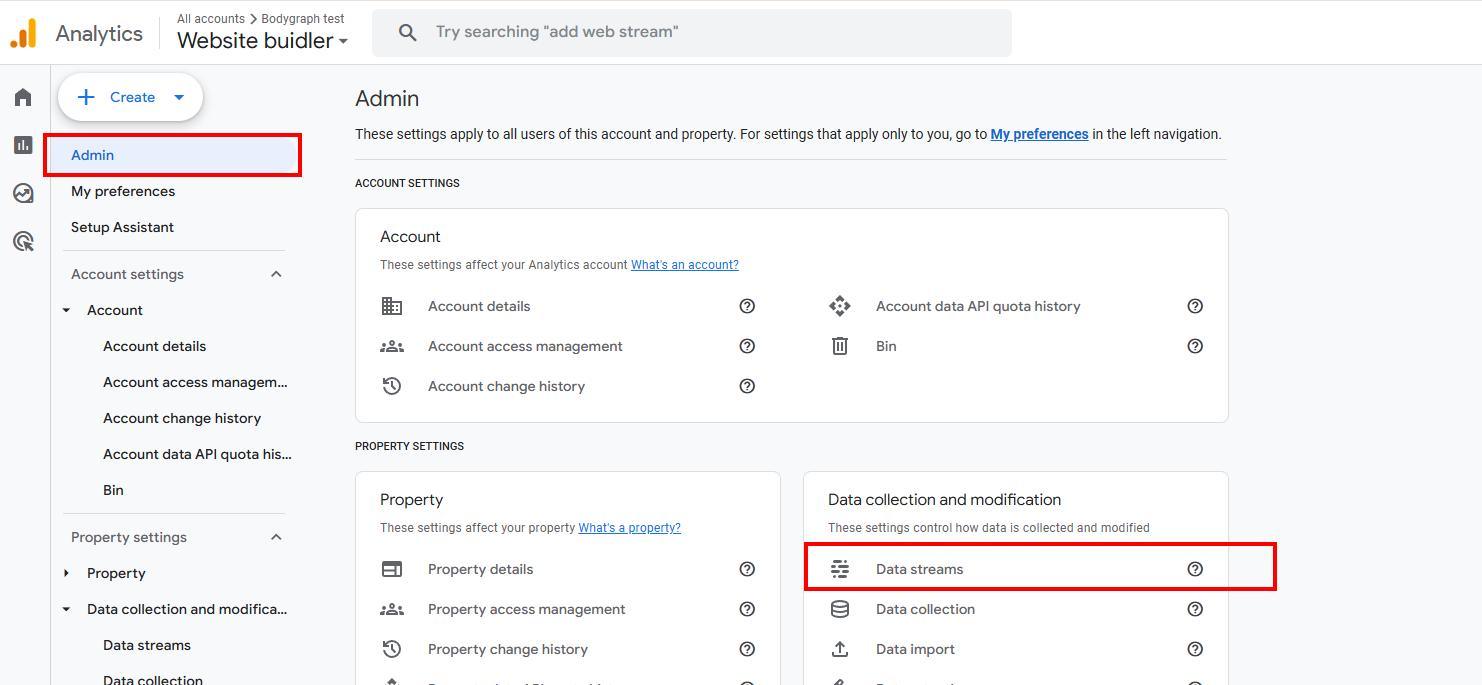Open the Home icon in left rail
Screen dimensions: 1482x685
pyautogui.click(x=23, y=97)
